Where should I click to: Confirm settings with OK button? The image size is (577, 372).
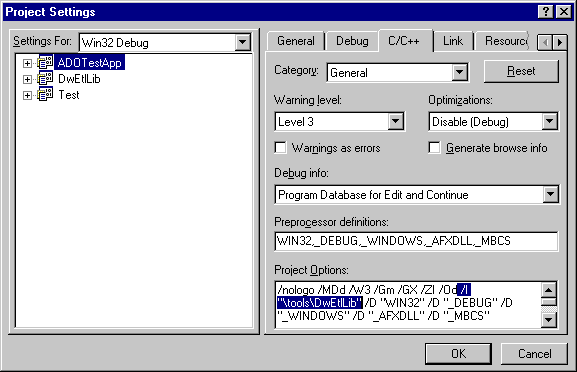point(459,354)
